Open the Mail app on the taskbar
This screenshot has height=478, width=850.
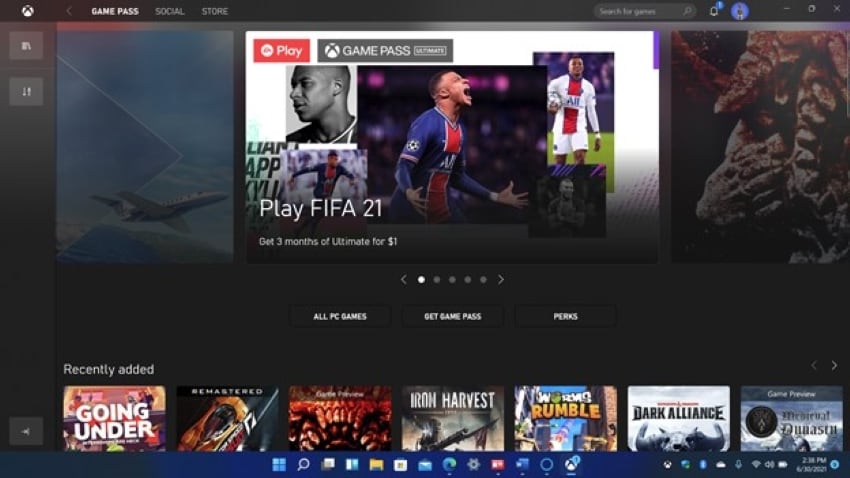tap(425, 464)
